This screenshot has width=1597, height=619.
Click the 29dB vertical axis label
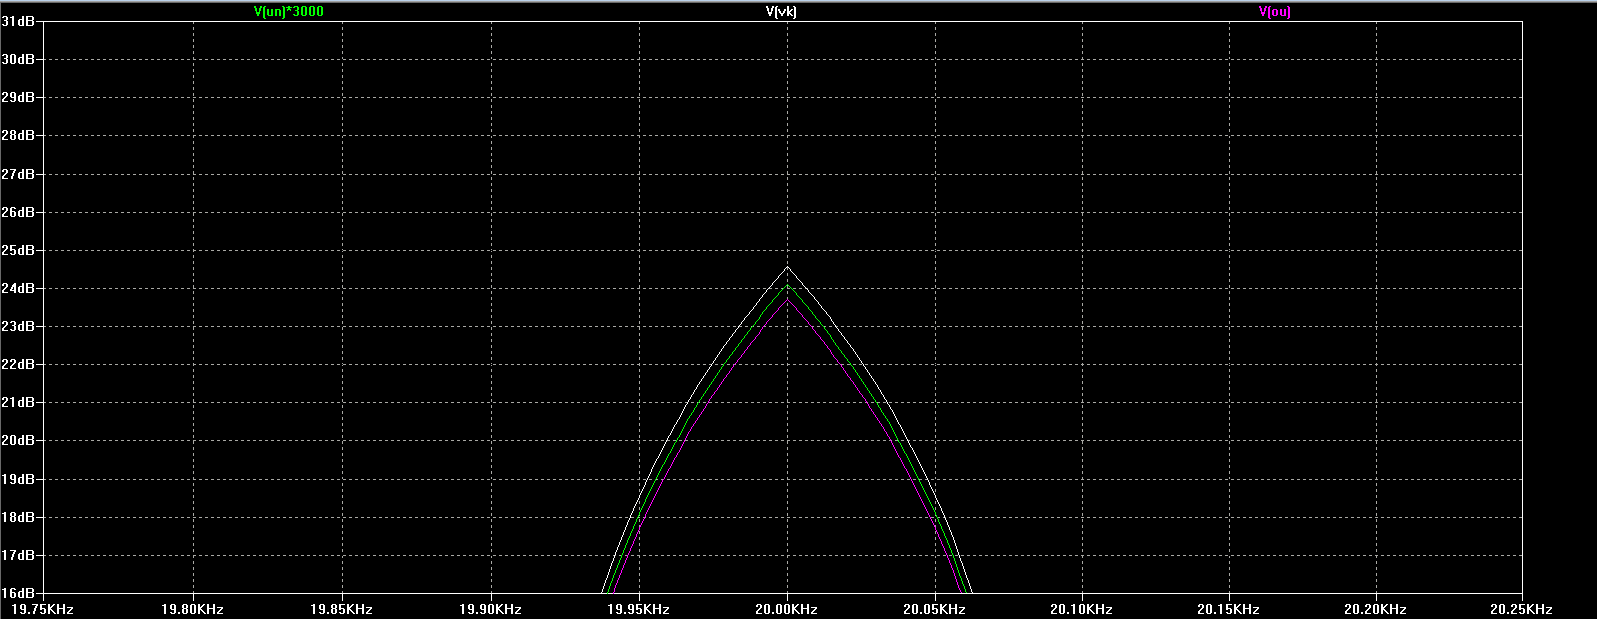pos(18,97)
